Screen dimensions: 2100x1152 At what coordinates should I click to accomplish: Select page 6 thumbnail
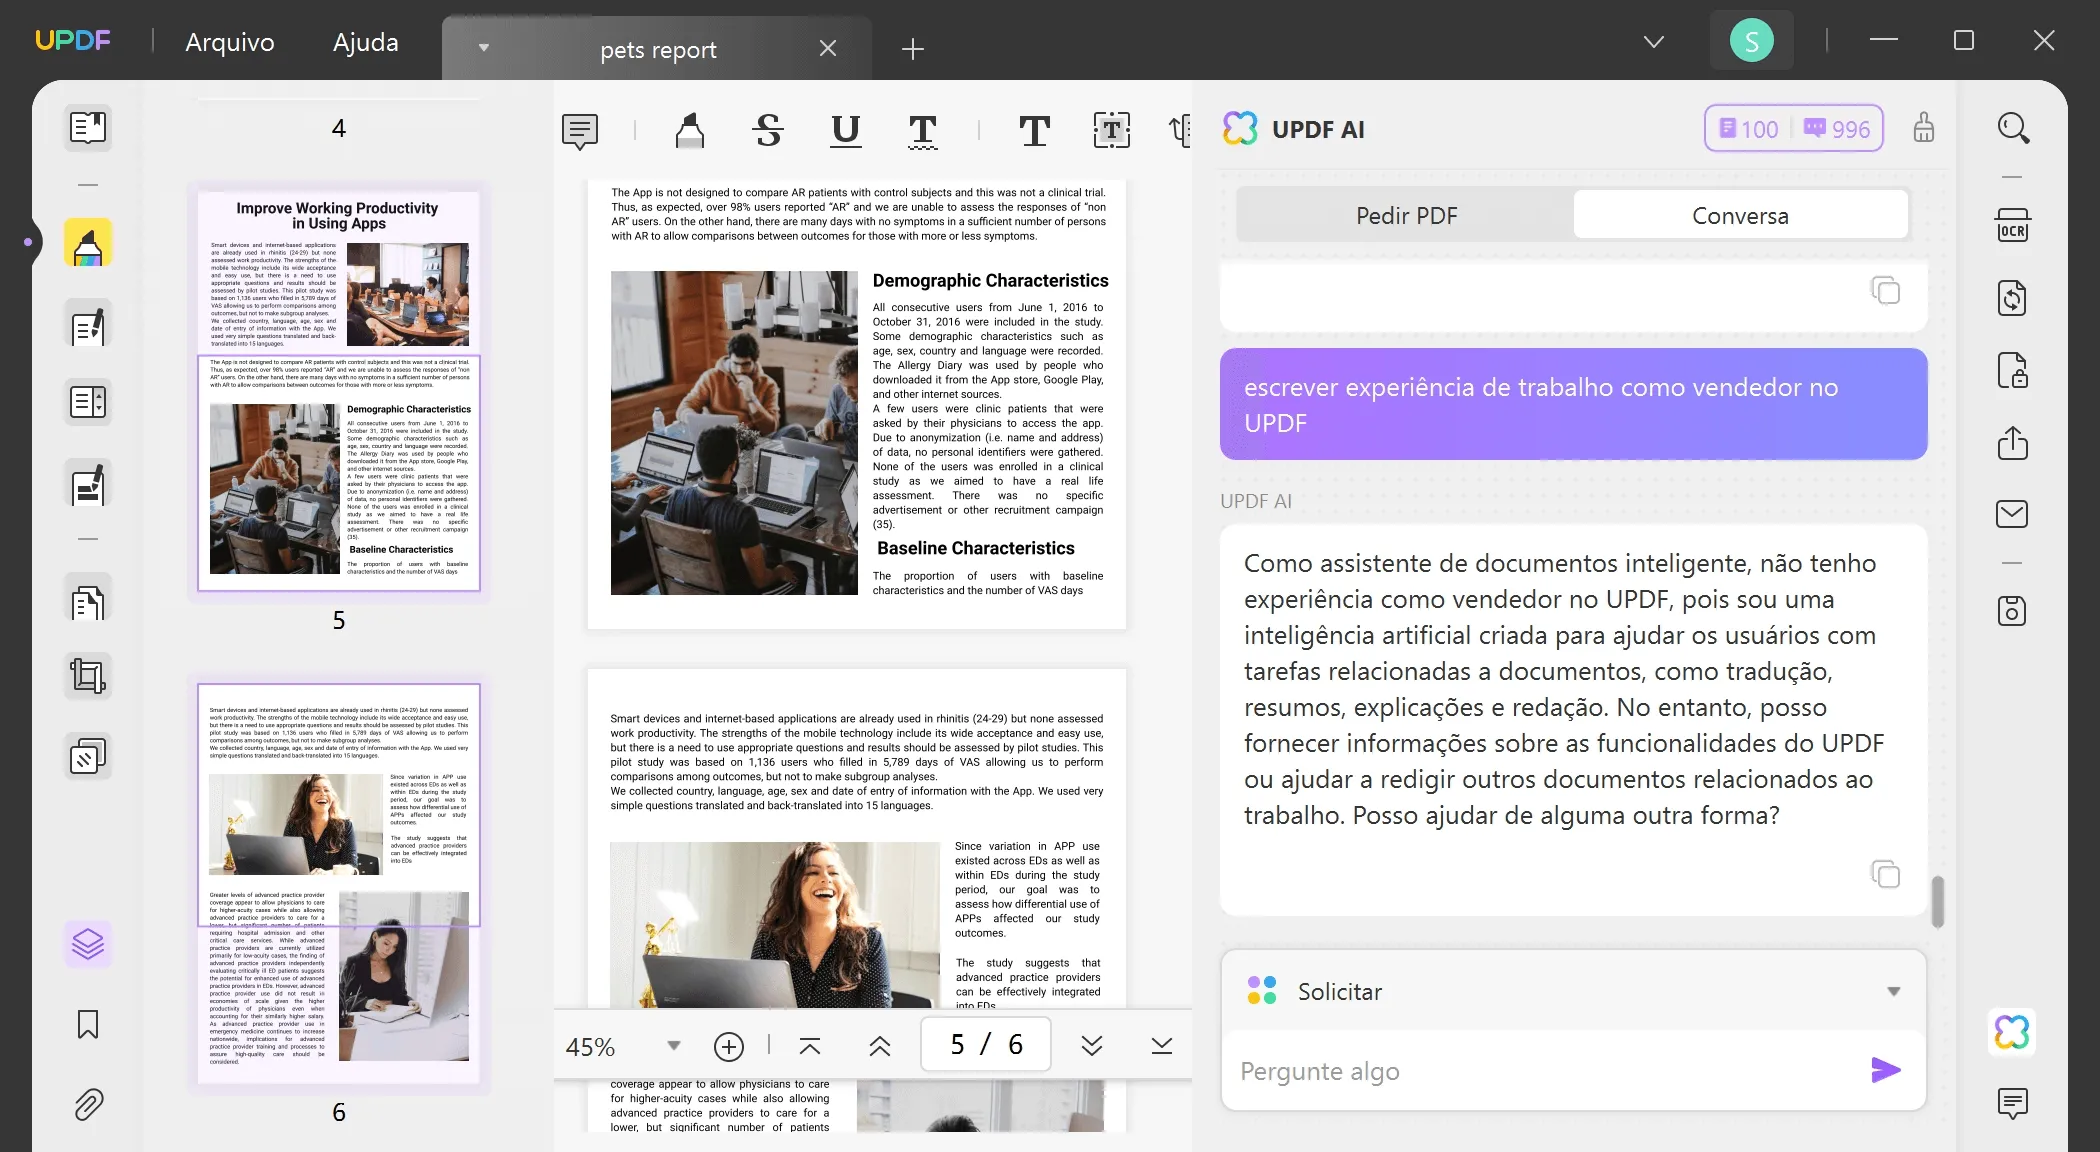338,882
